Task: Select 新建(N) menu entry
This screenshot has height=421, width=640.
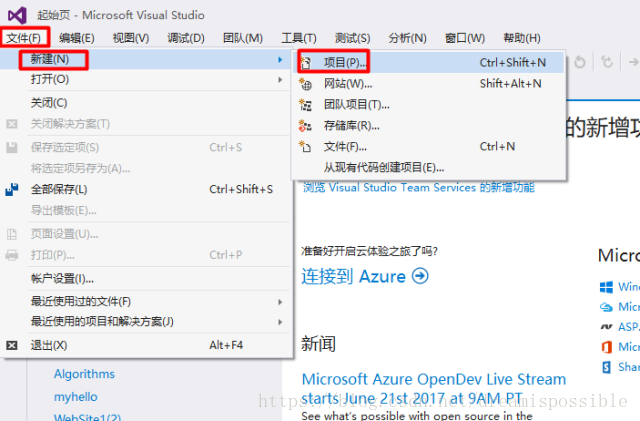Action: [x=146, y=60]
